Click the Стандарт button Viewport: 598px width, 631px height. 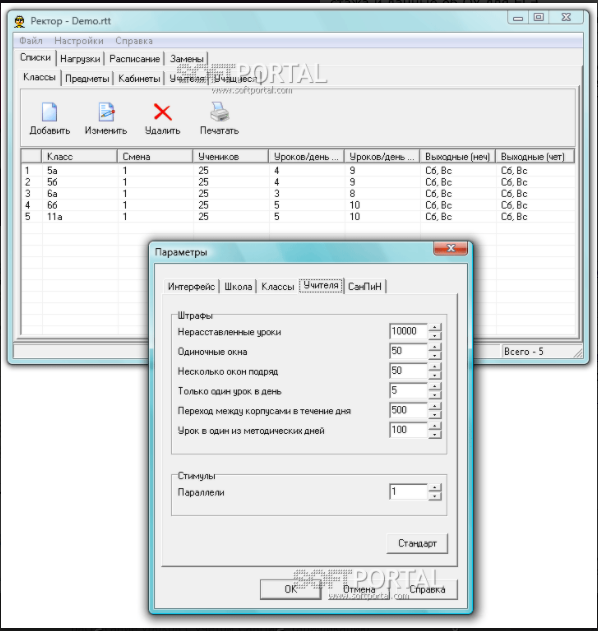[417, 543]
